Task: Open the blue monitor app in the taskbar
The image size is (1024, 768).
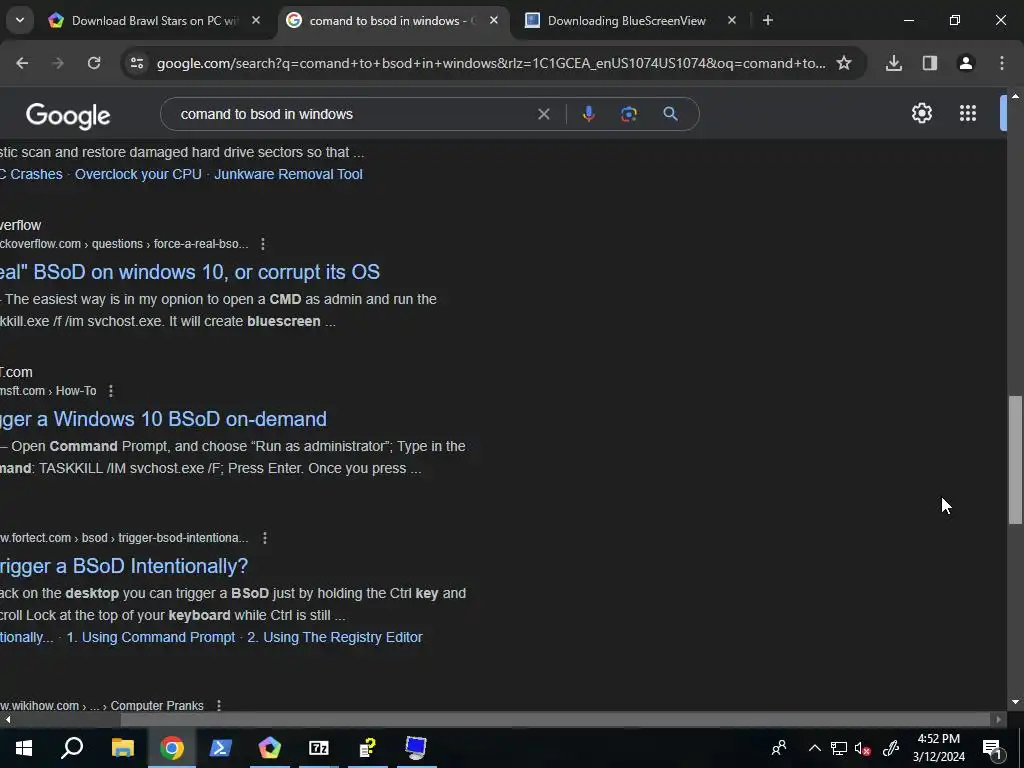Action: click(416, 748)
